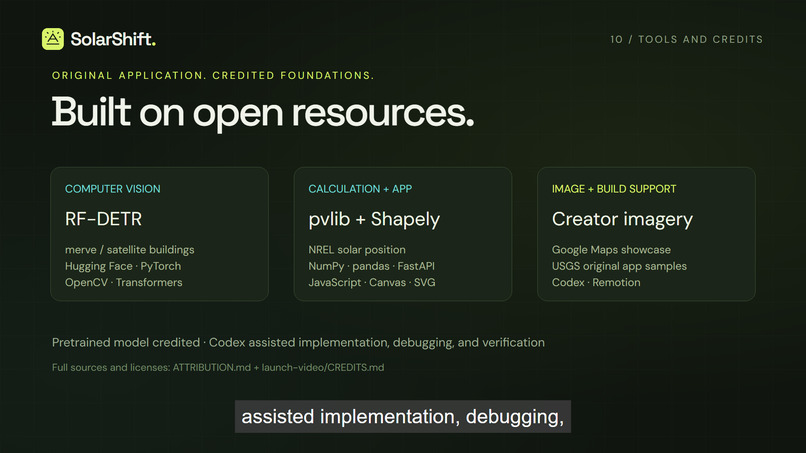Click the 'OpenCV · Transformers' line
The image size is (806, 453).
tap(123, 282)
